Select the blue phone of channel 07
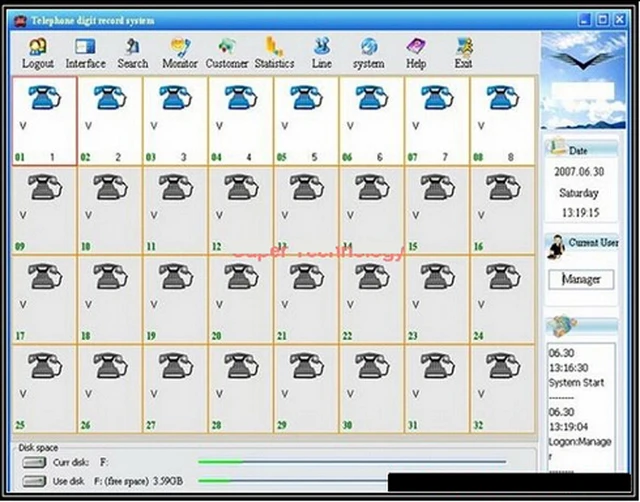This screenshot has height=502, width=640. coord(438,97)
